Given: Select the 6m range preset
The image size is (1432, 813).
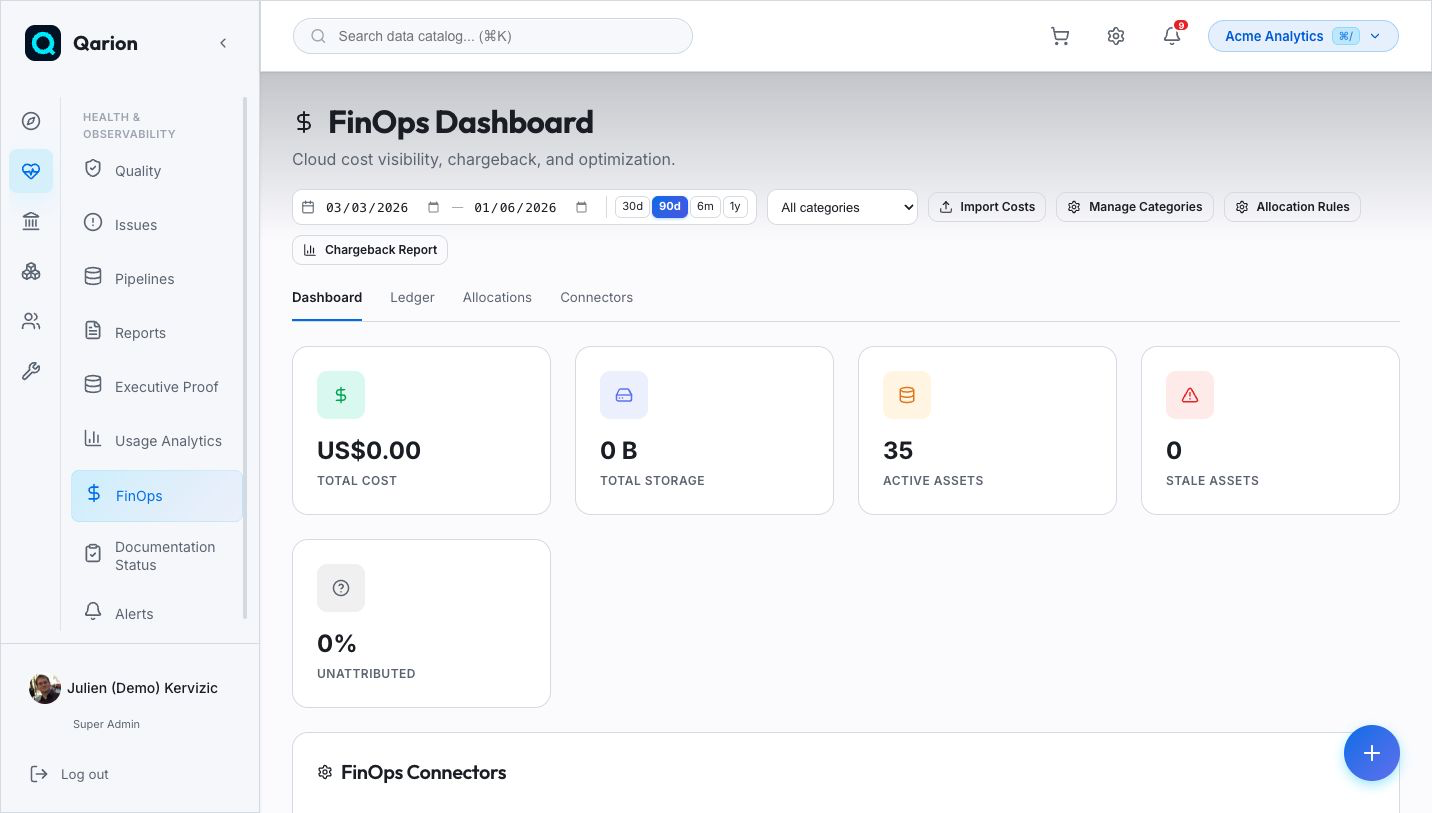Looking at the screenshot, I should click(705, 207).
